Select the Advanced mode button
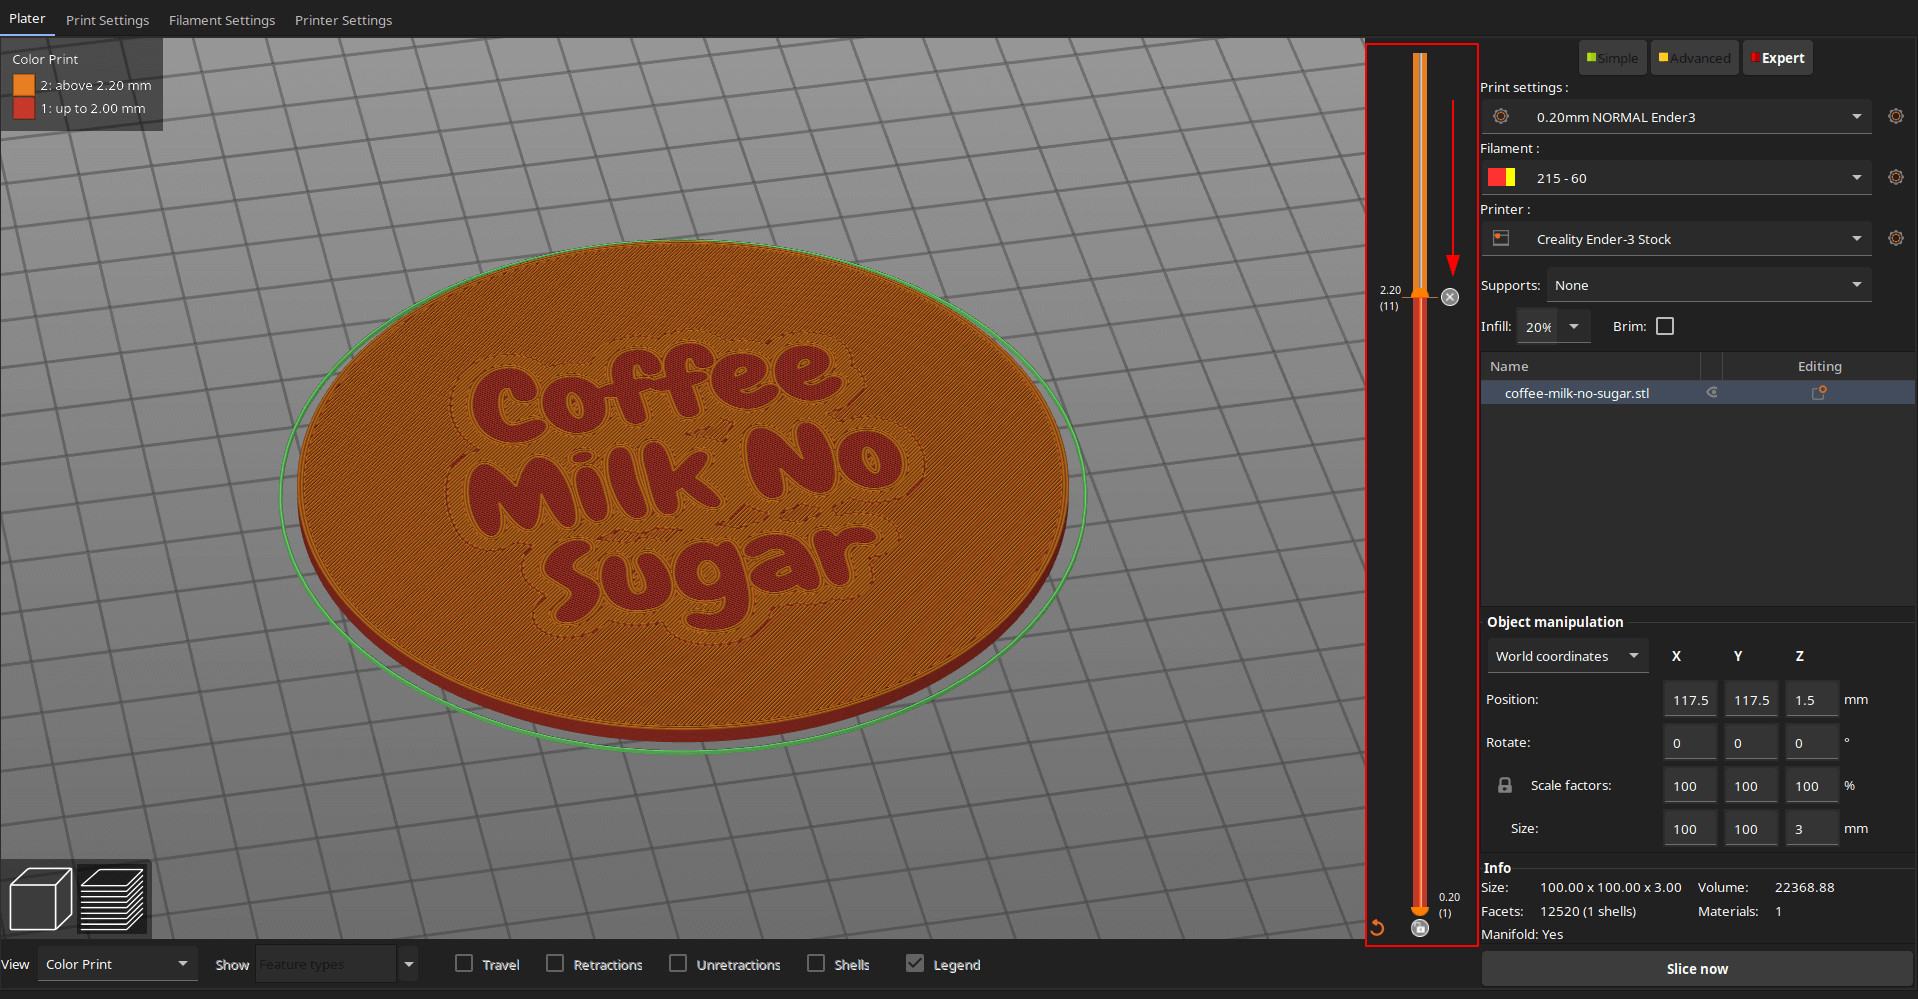Screen dimensions: 1918x999 pyautogui.click(x=1694, y=58)
